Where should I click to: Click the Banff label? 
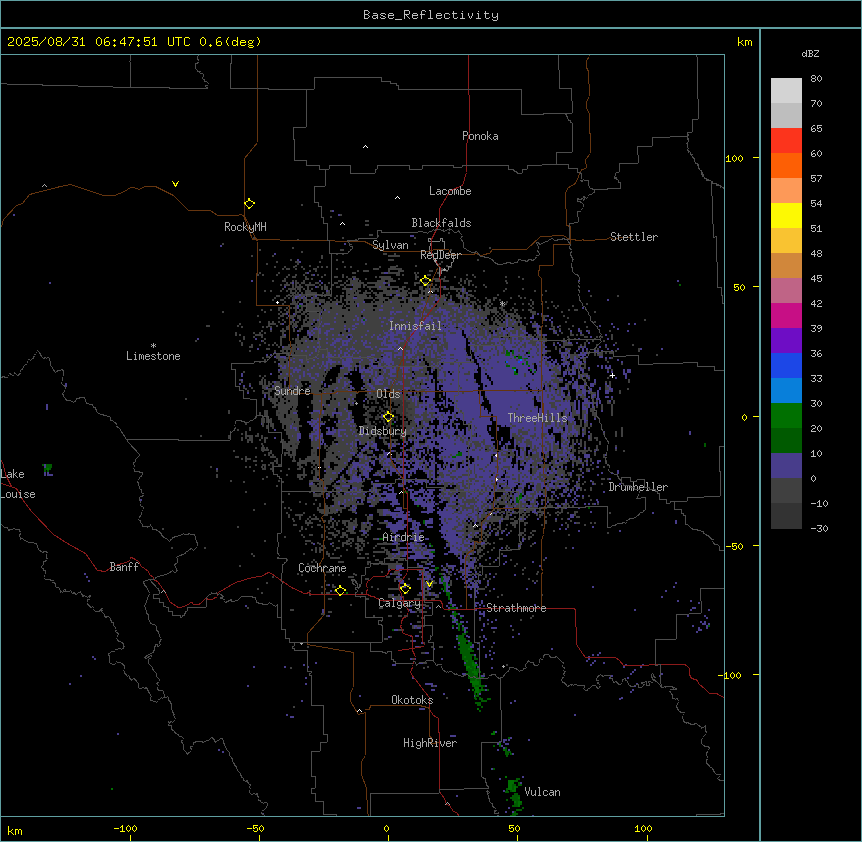(124, 567)
